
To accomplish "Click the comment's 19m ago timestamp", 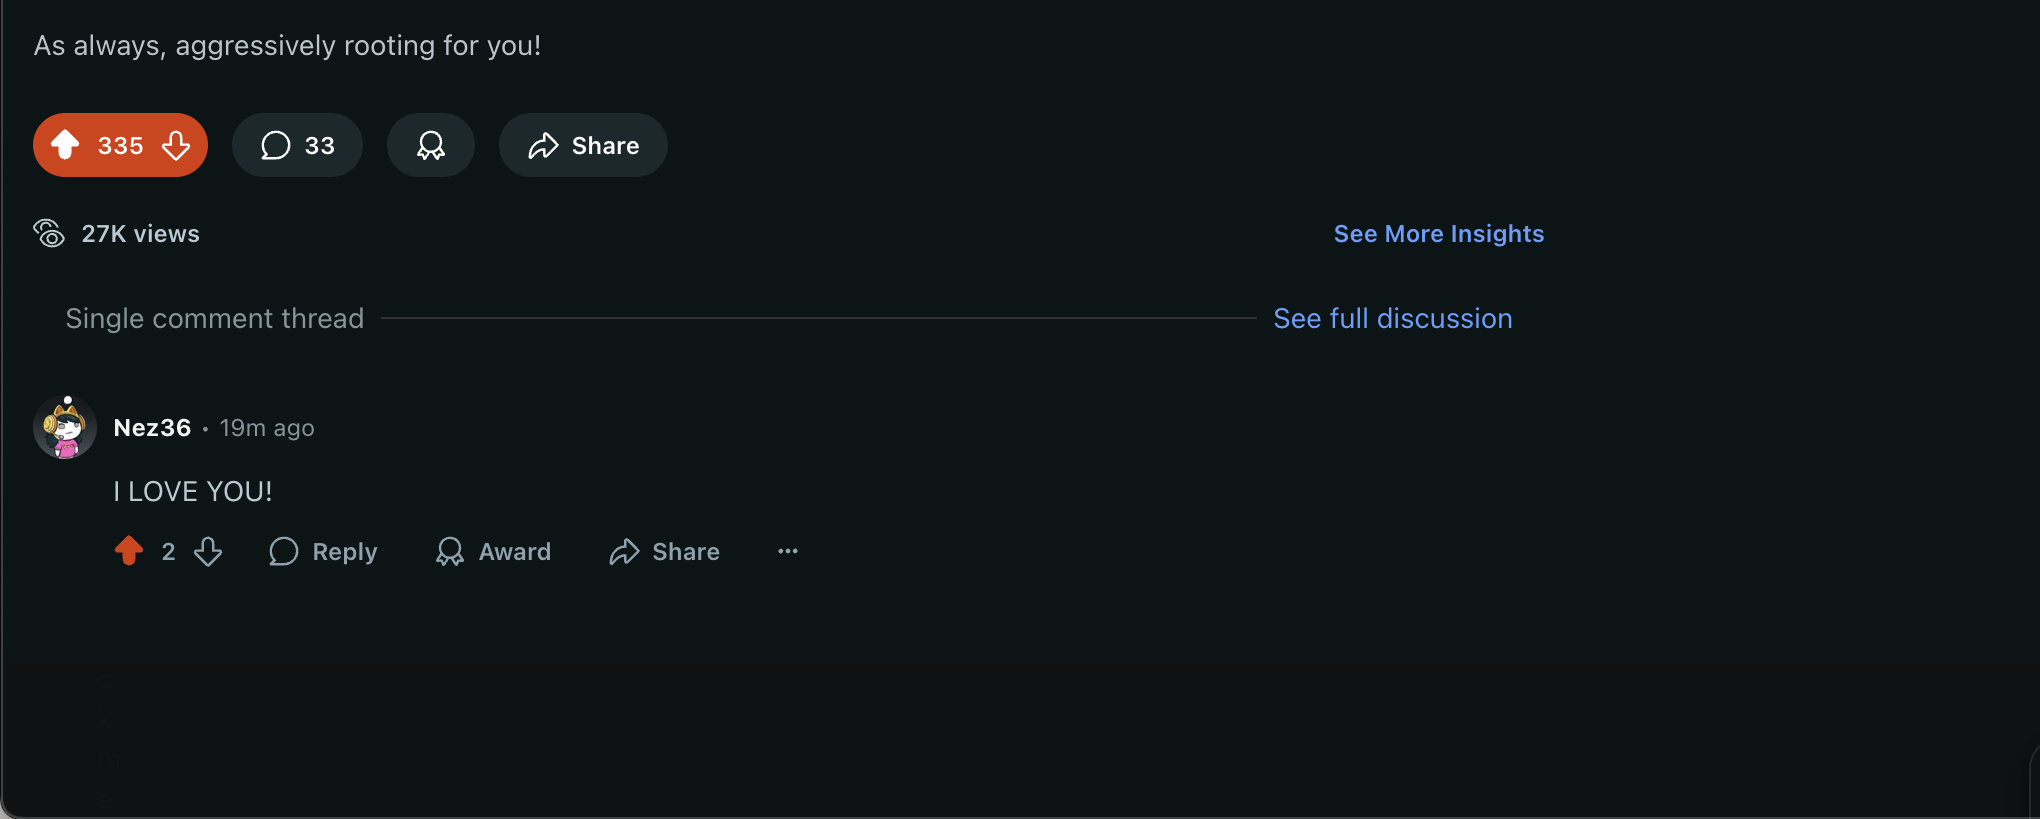I will (x=267, y=428).
